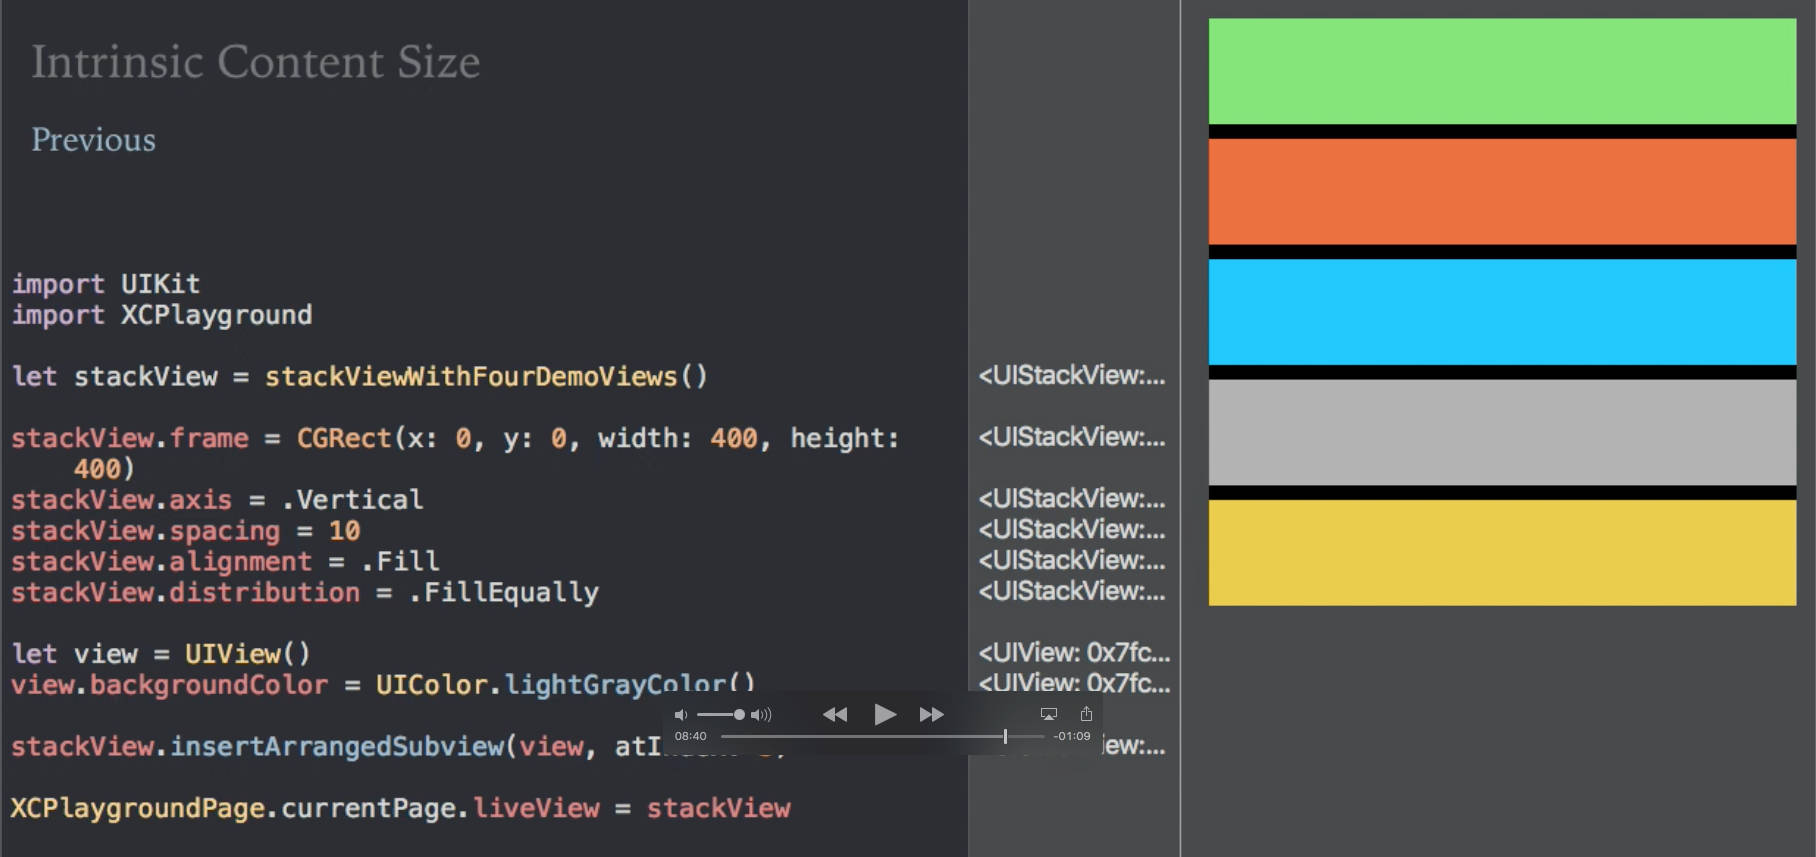Click the height value 400 on the wrapped line
Viewport: 1816px width, 857px height.
(x=97, y=469)
